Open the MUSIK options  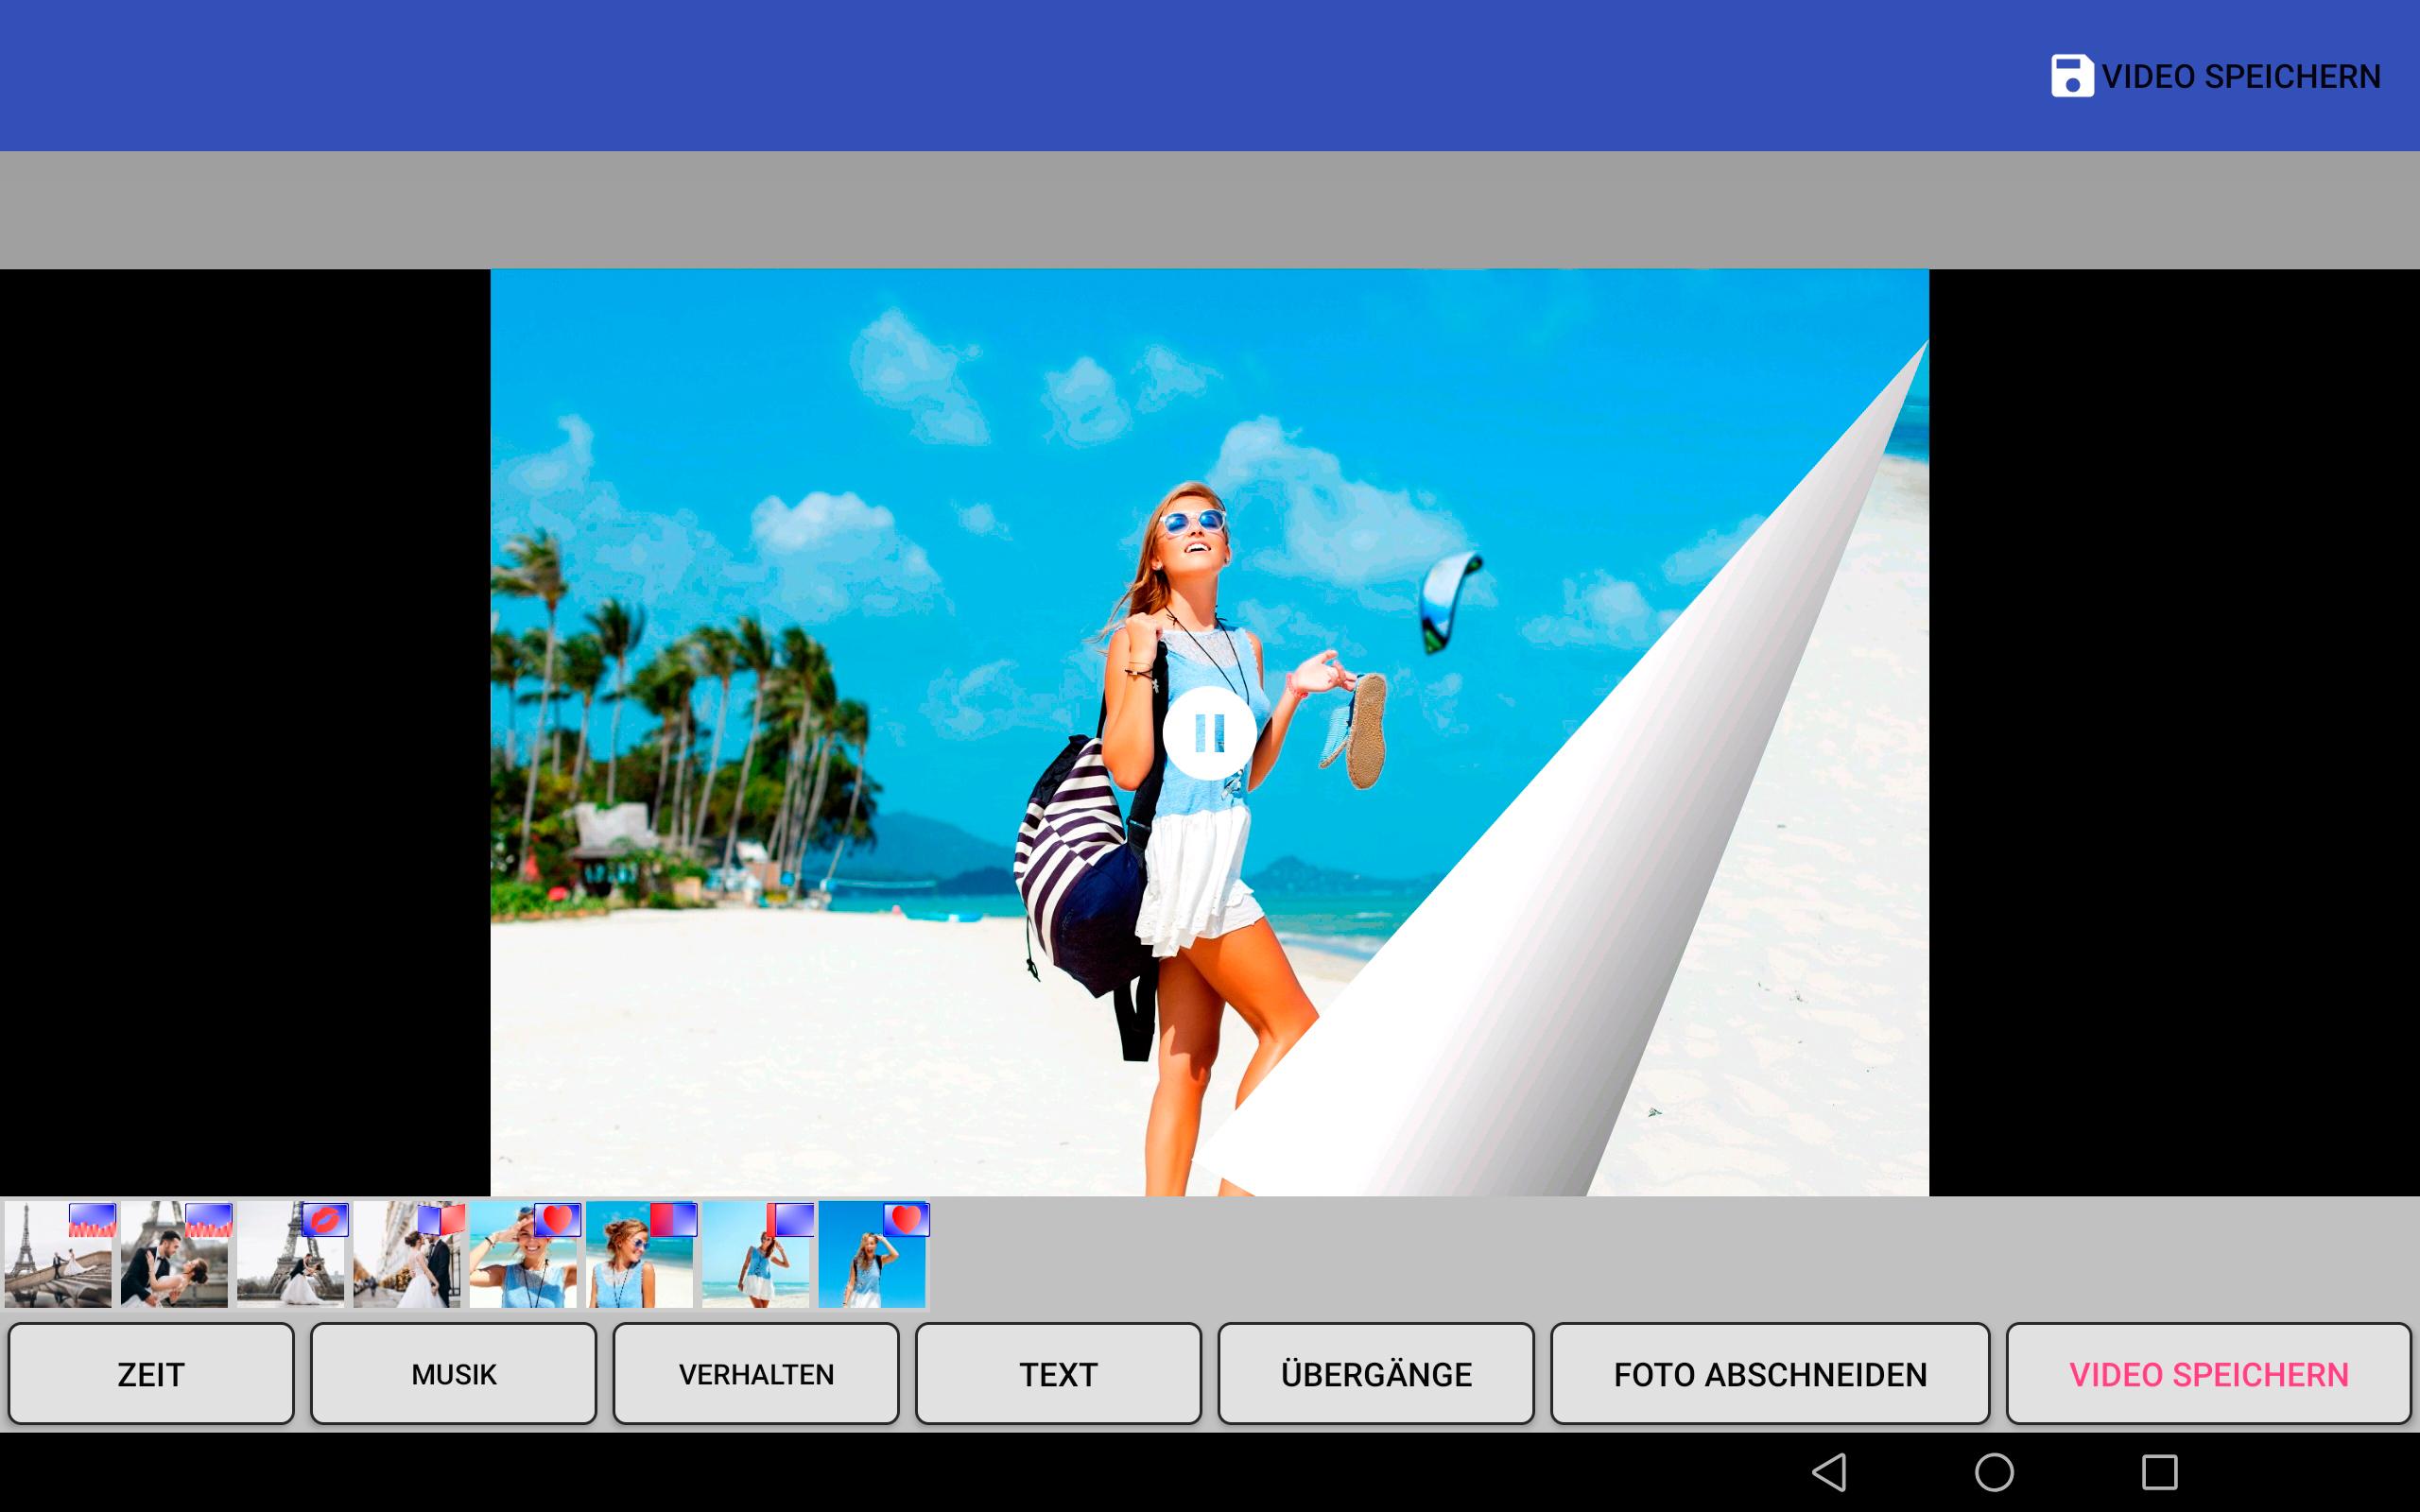point(453,1373)
